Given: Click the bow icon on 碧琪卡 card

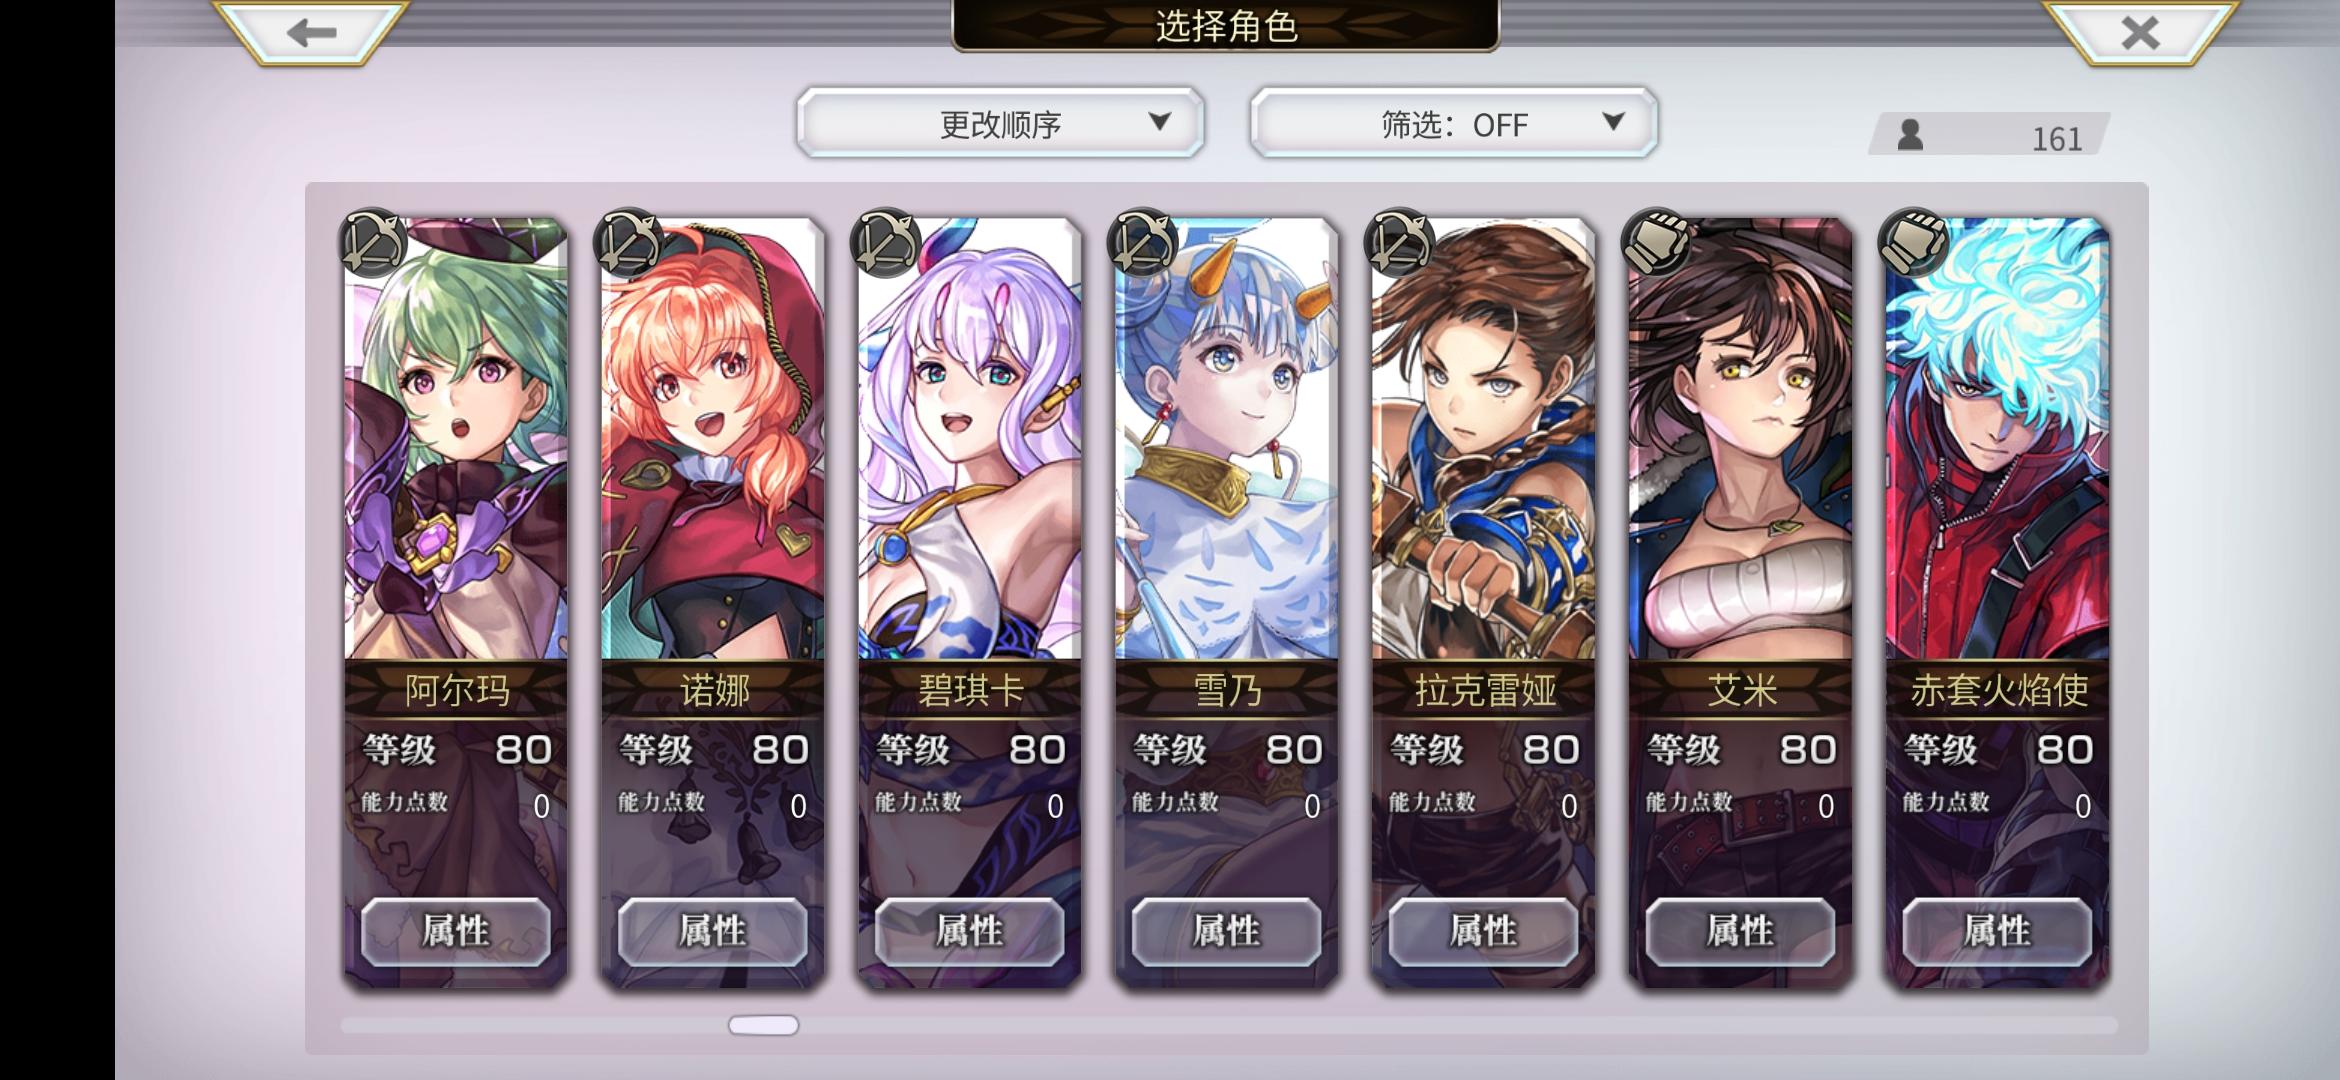Looking at the screenshot, I should [x=885, y=243].
